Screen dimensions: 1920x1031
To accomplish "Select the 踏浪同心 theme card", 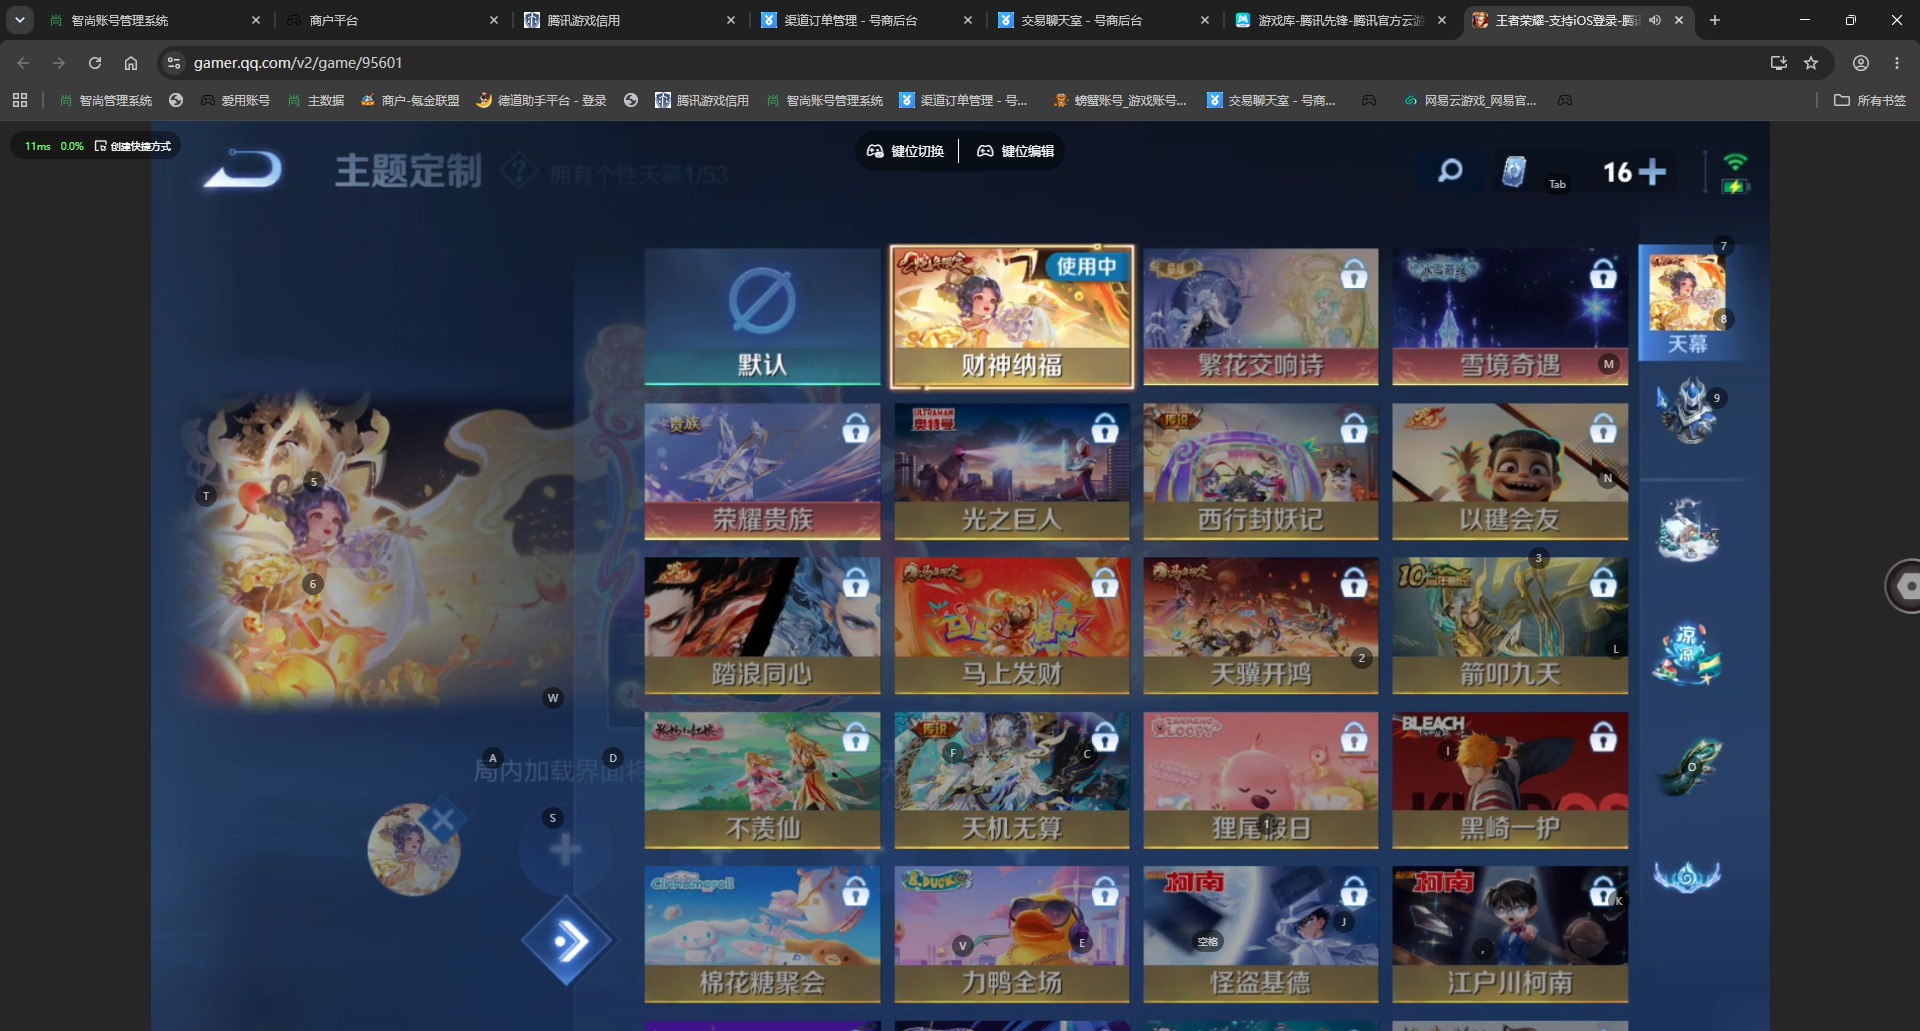I will click(x=762, y=626).
